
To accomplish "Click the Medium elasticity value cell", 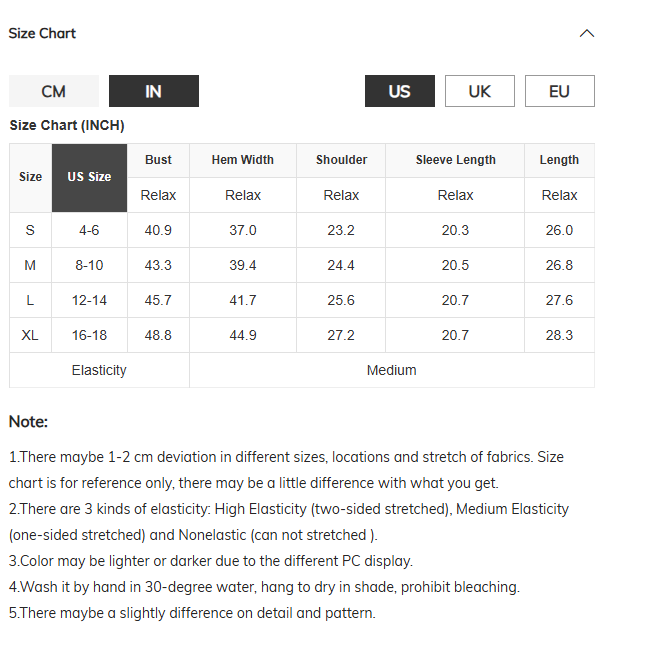I will point(392,370).
